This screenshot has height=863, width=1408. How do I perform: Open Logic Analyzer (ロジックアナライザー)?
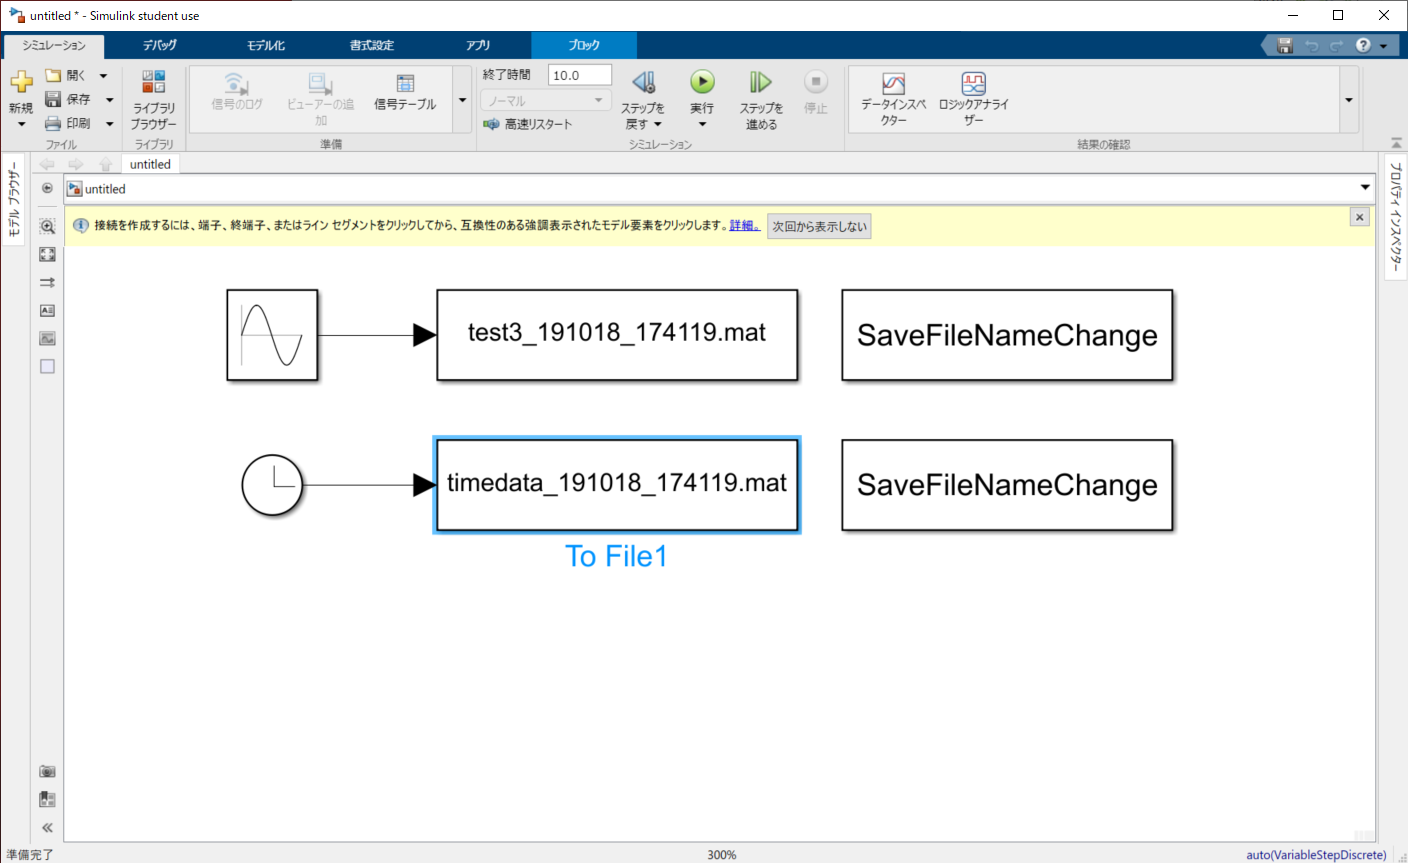[x=973, y=98]
